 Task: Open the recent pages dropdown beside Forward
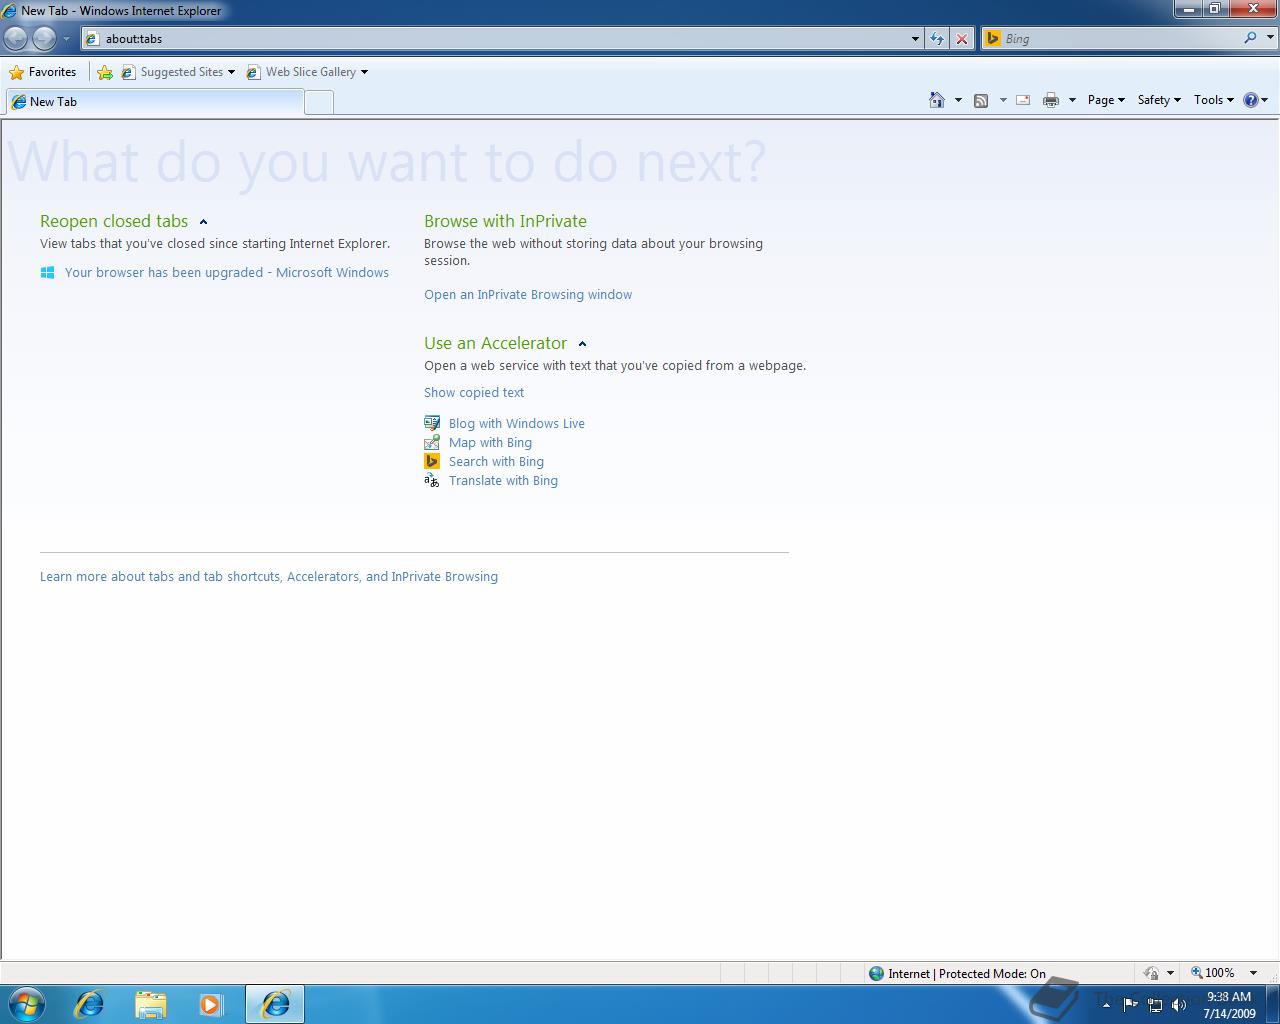tap(66, 39)
